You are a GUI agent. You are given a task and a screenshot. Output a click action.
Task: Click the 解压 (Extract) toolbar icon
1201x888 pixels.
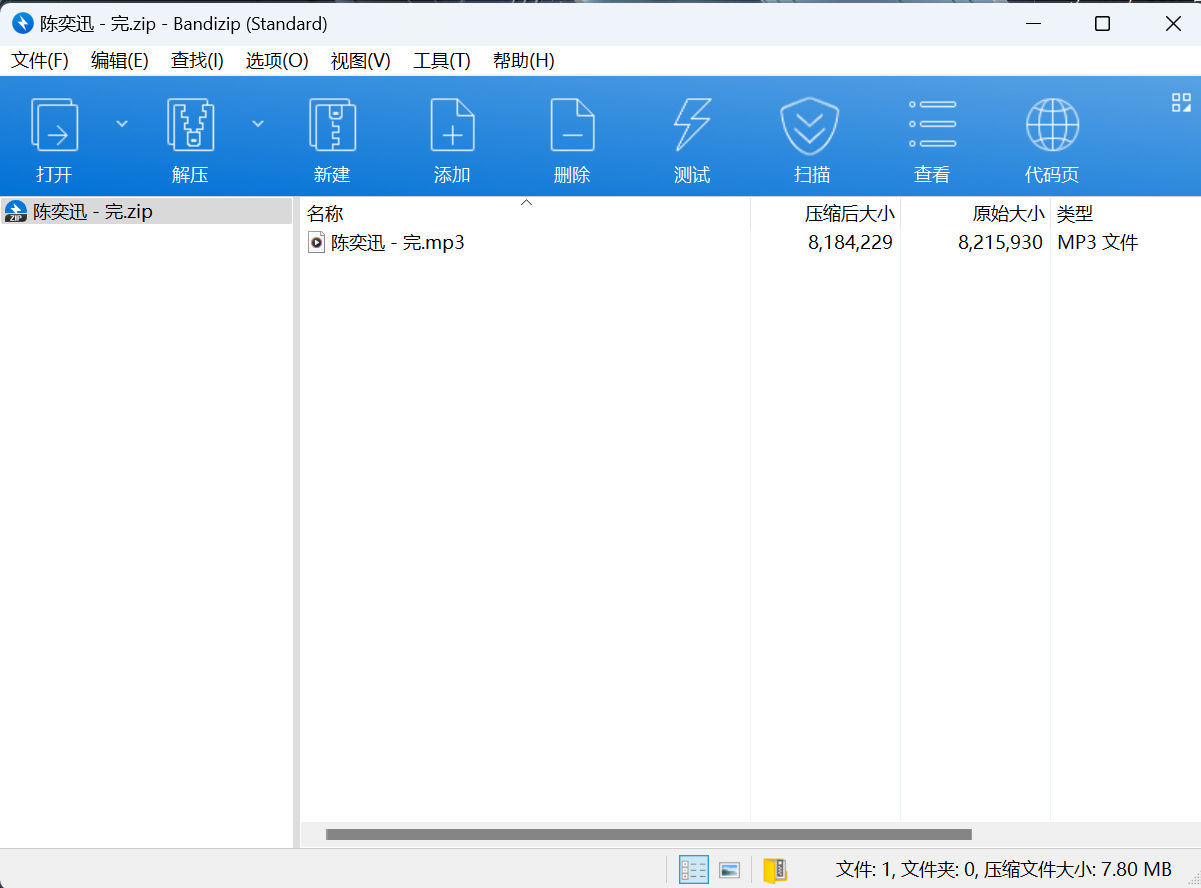(190, 124)
